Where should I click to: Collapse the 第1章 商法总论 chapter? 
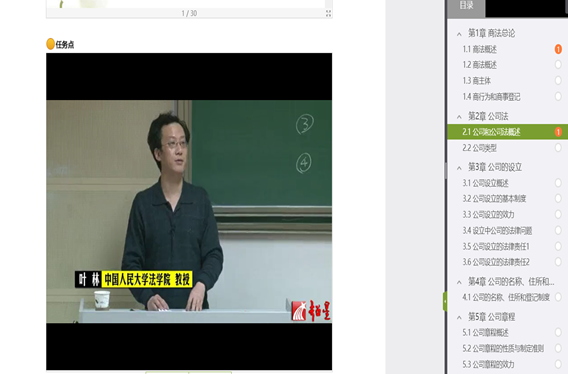(x=459, y=34)
